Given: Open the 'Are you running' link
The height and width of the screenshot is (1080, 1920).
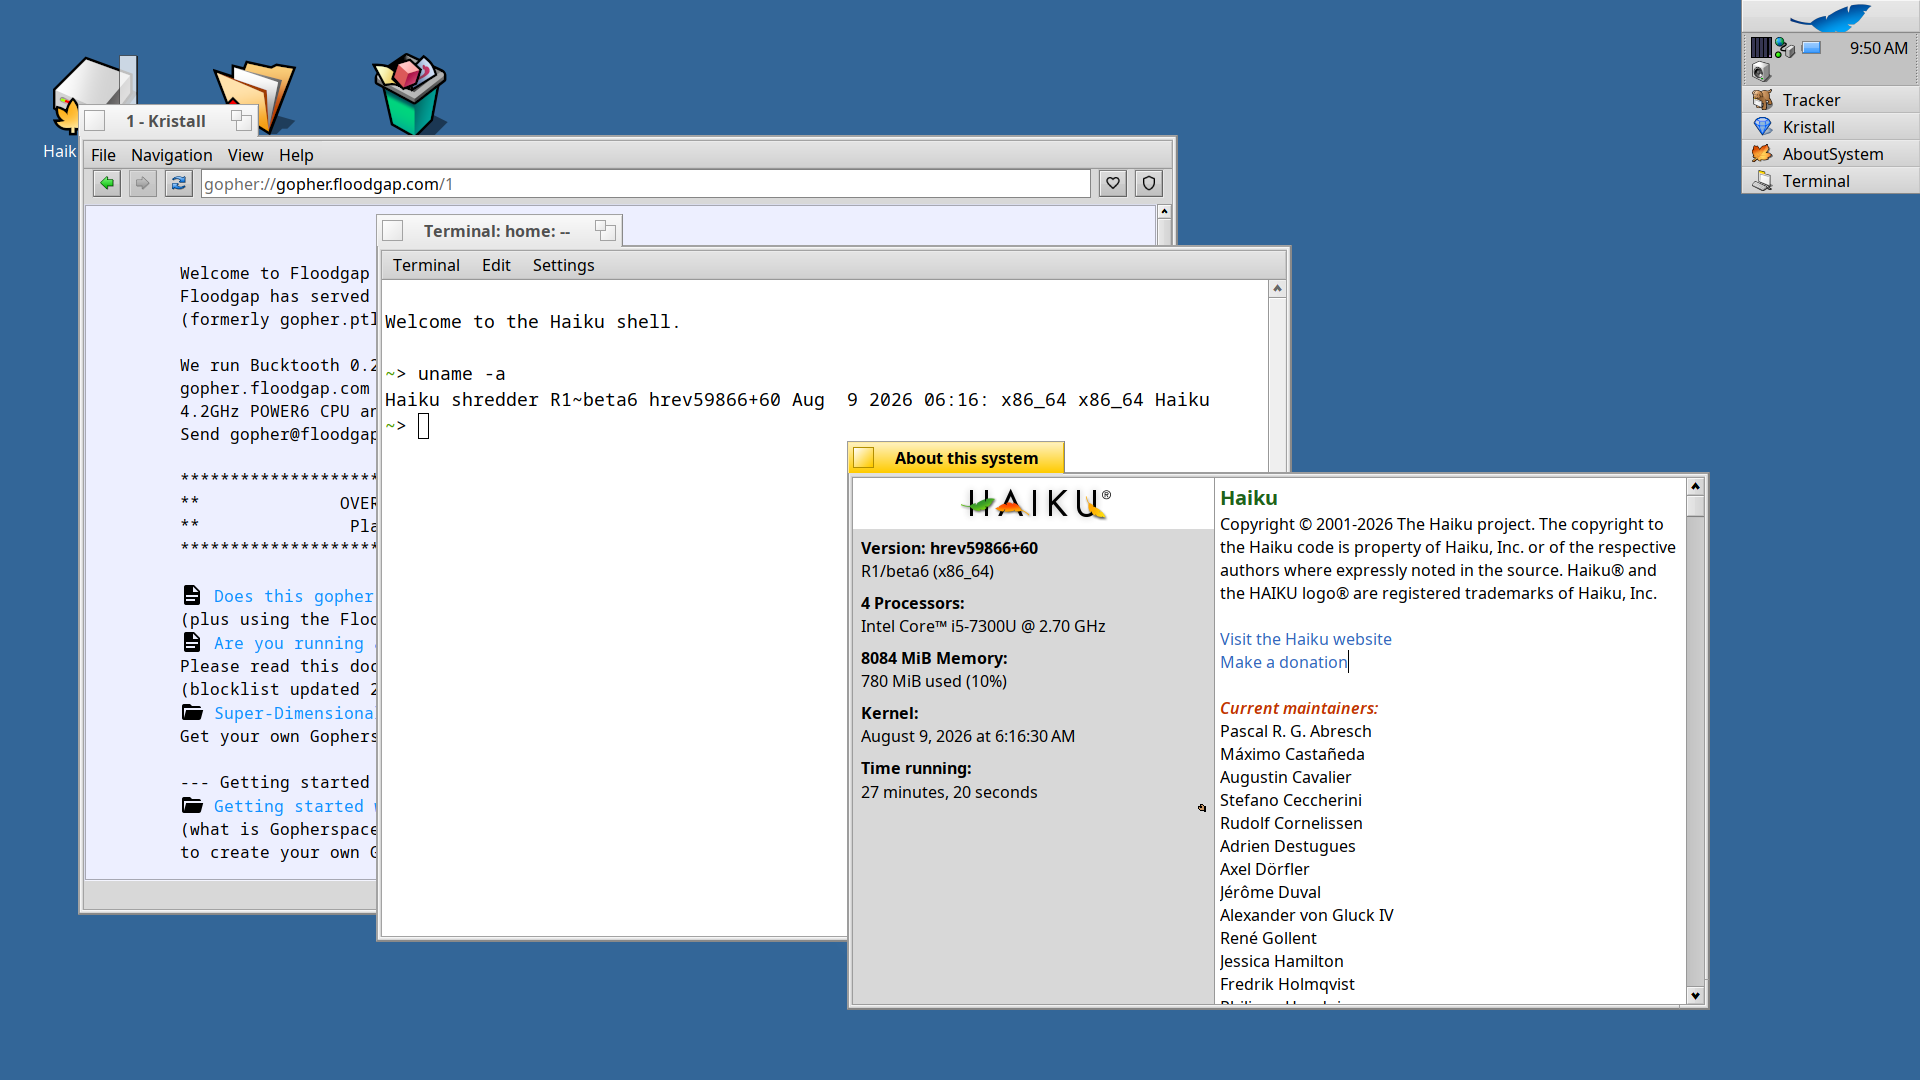Looking at the screenshot, I should coord(289,643).
